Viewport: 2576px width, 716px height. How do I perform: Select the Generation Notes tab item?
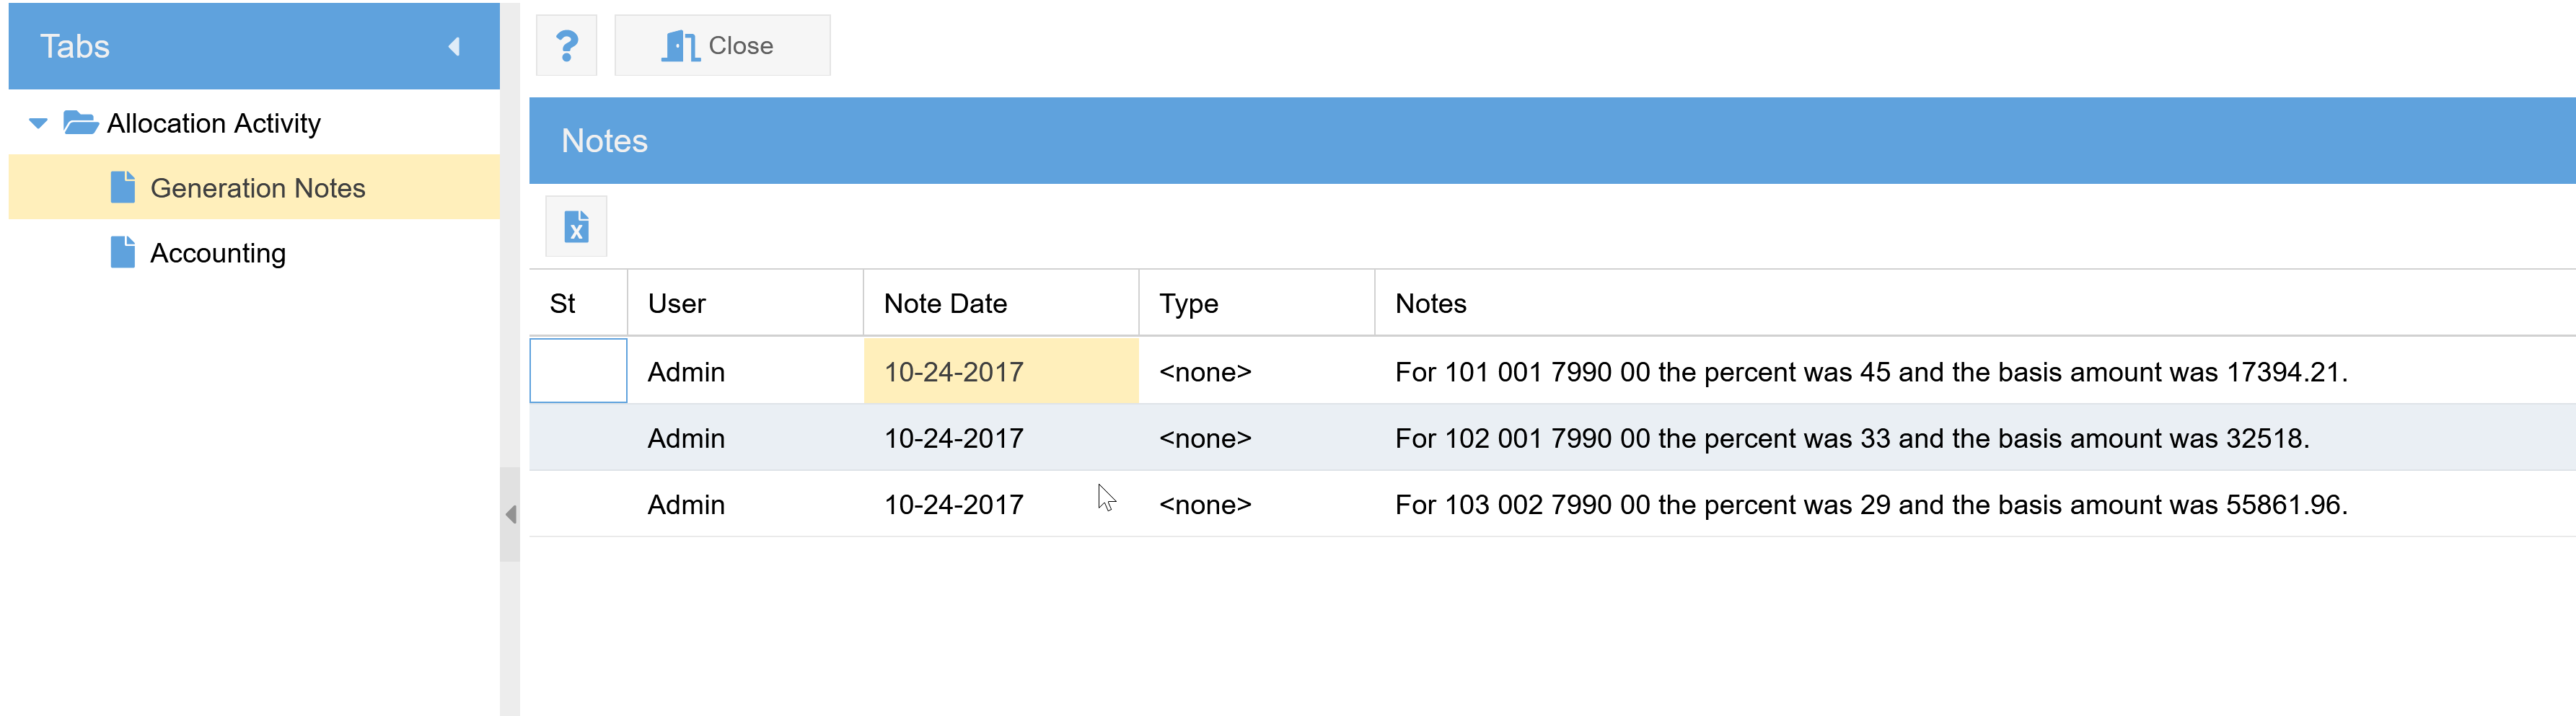point(257,188)
